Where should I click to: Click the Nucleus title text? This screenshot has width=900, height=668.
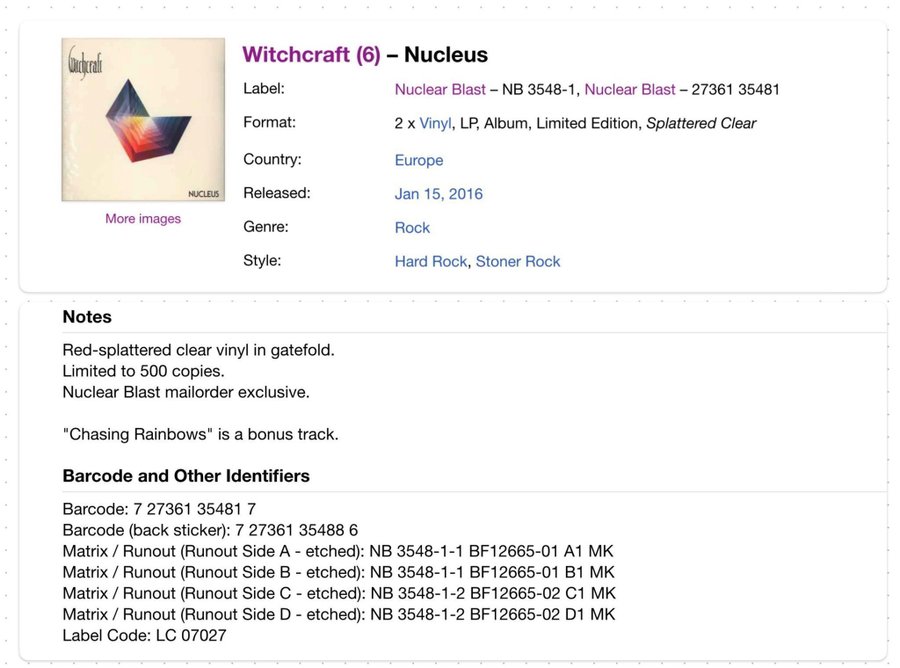[446, 55]
